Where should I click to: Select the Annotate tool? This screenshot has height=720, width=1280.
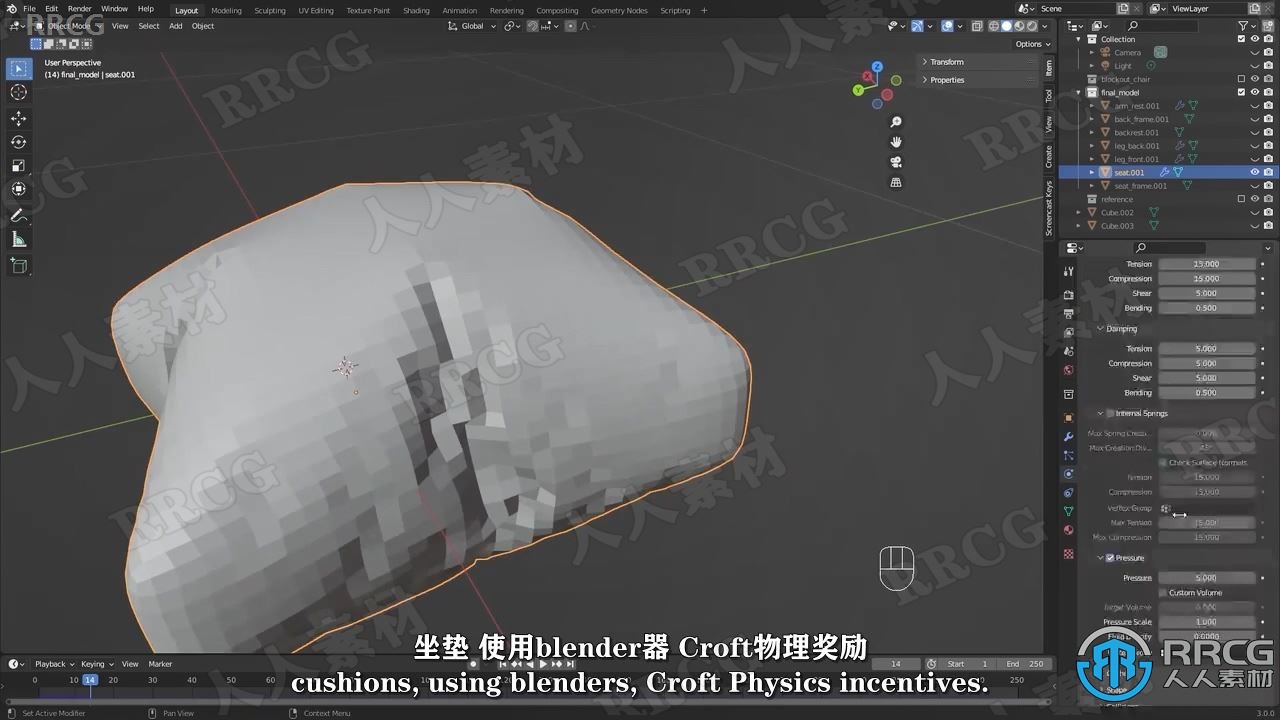[18, 215]
